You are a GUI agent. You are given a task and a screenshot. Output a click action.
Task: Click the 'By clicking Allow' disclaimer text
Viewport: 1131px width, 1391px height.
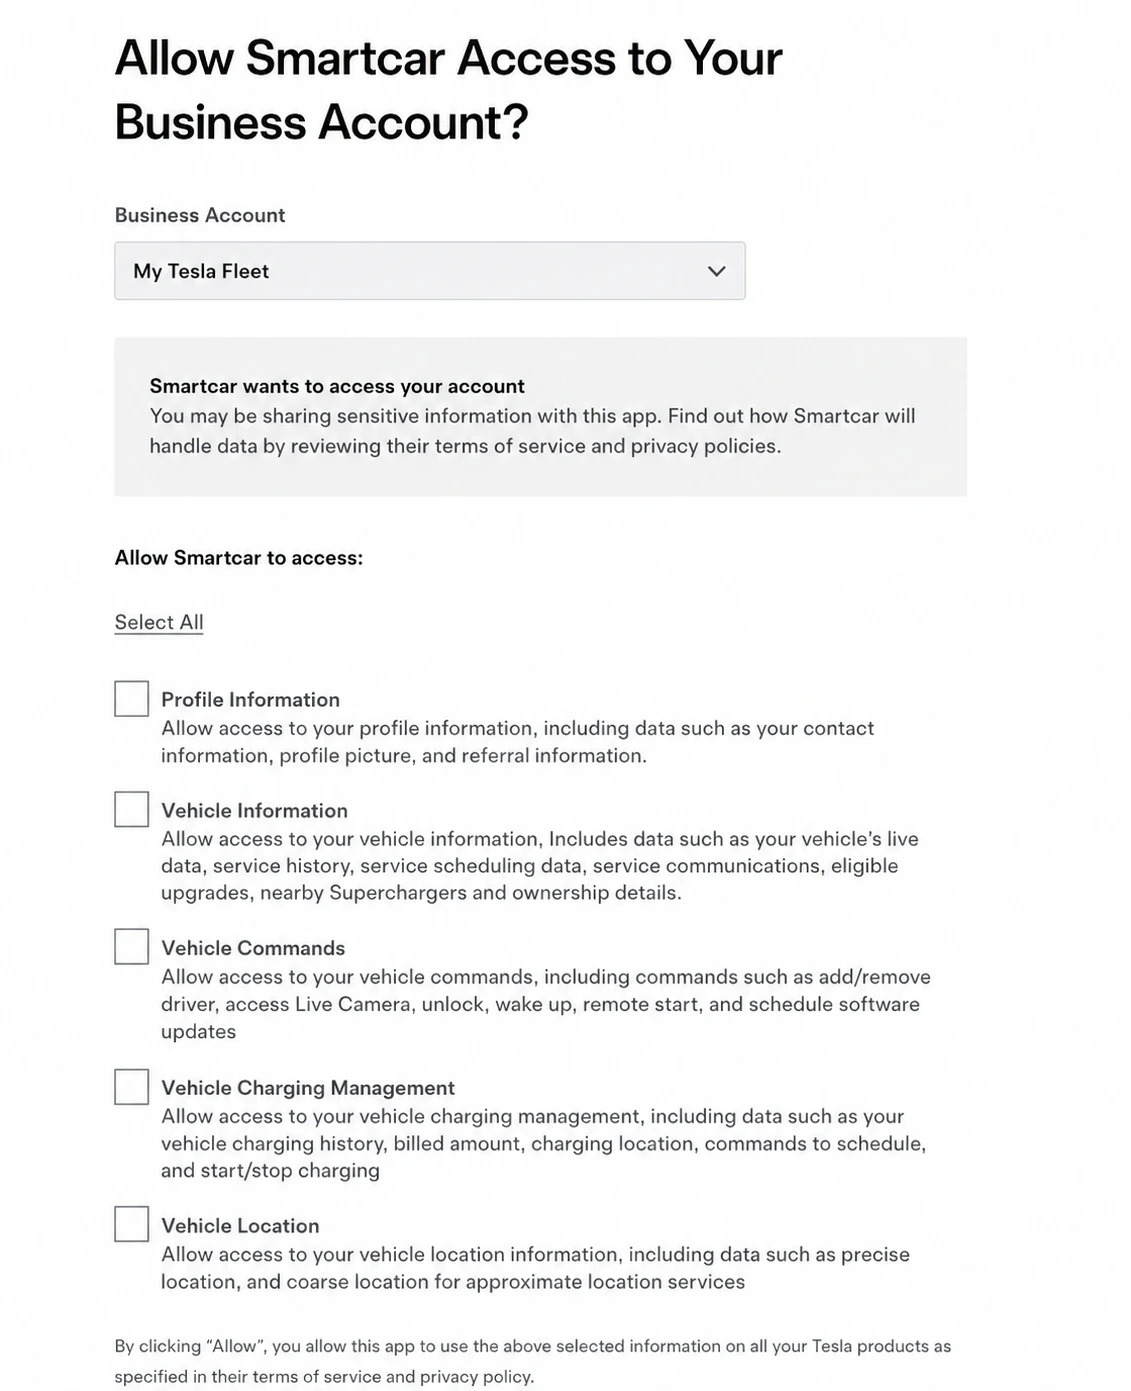click(x=533, y=1361)
